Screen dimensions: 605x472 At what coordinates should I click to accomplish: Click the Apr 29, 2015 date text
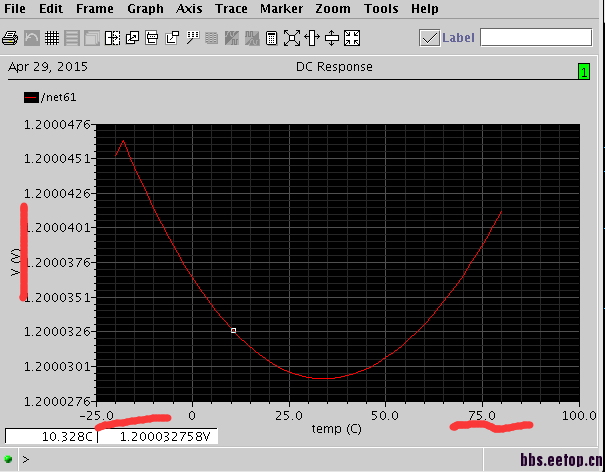pos(48,67)
